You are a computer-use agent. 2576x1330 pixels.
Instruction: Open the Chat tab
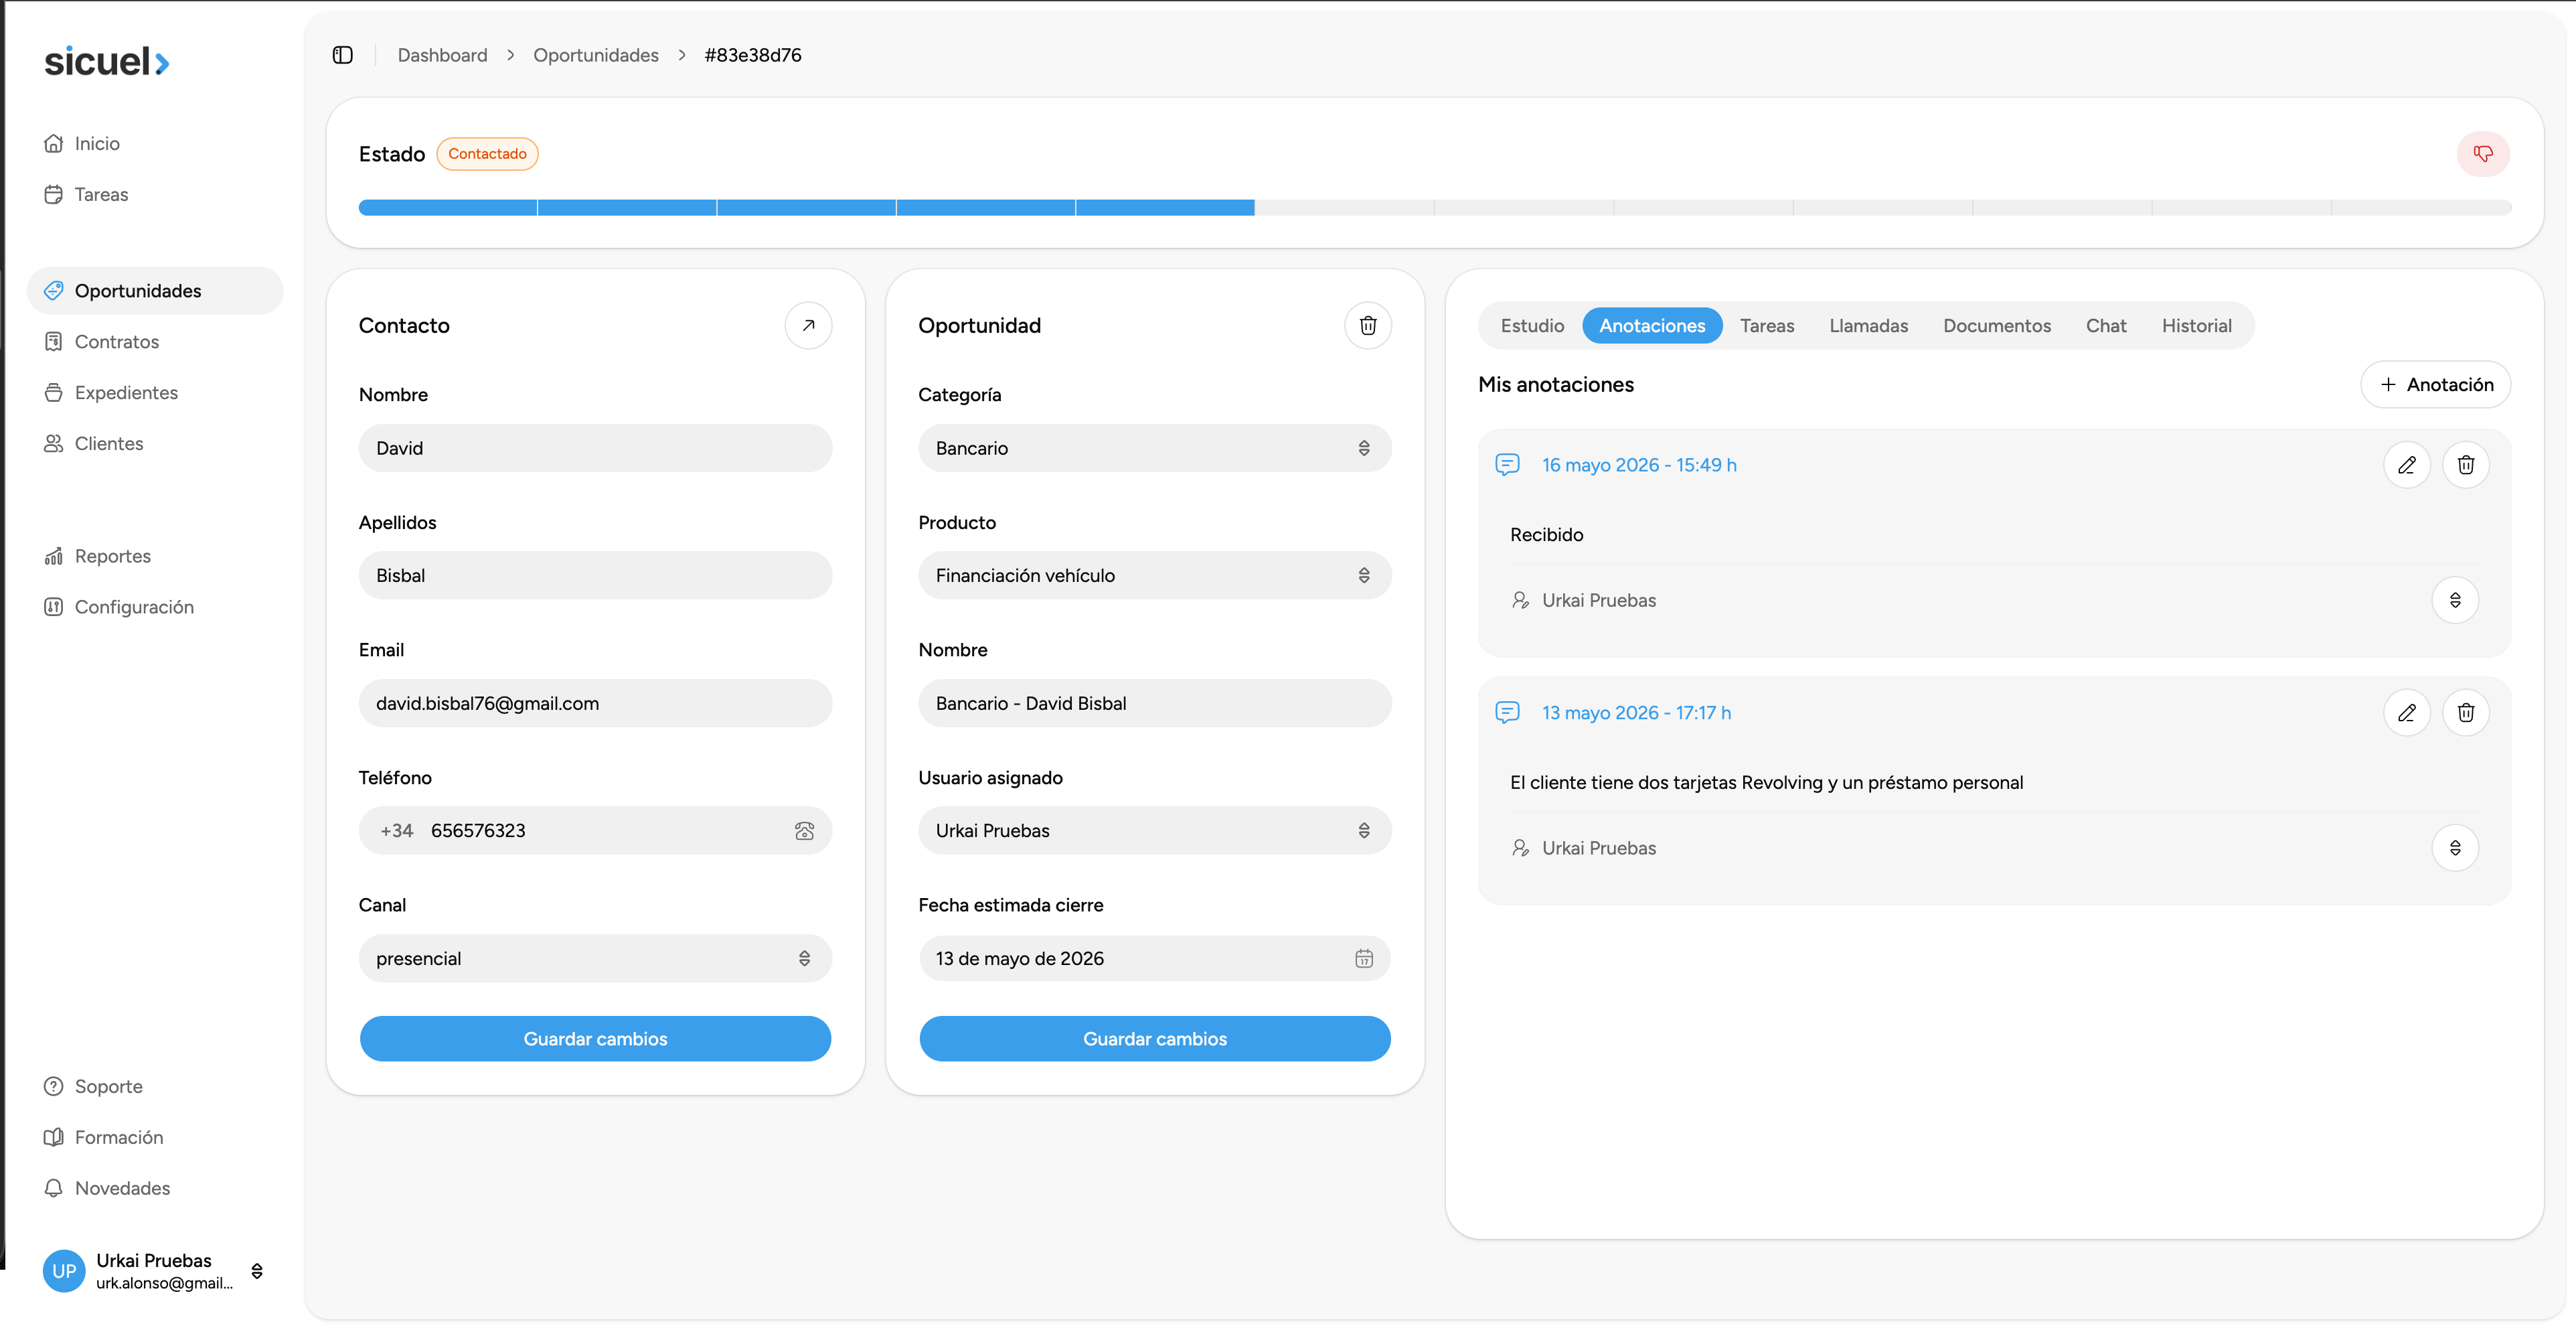pyautogui.click(x=2106, y=326)
